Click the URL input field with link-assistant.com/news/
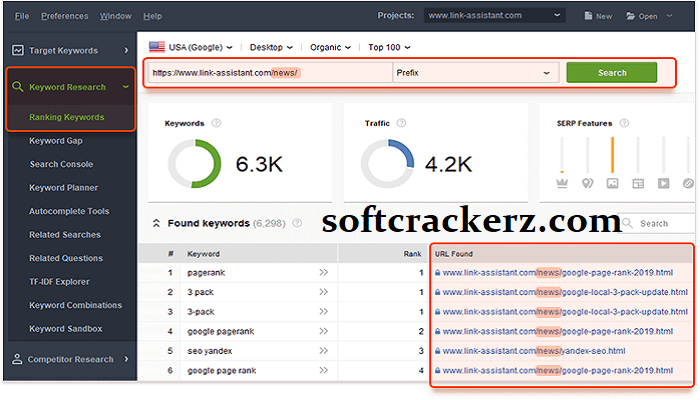700x400 pixels. [x=270, y=73]
